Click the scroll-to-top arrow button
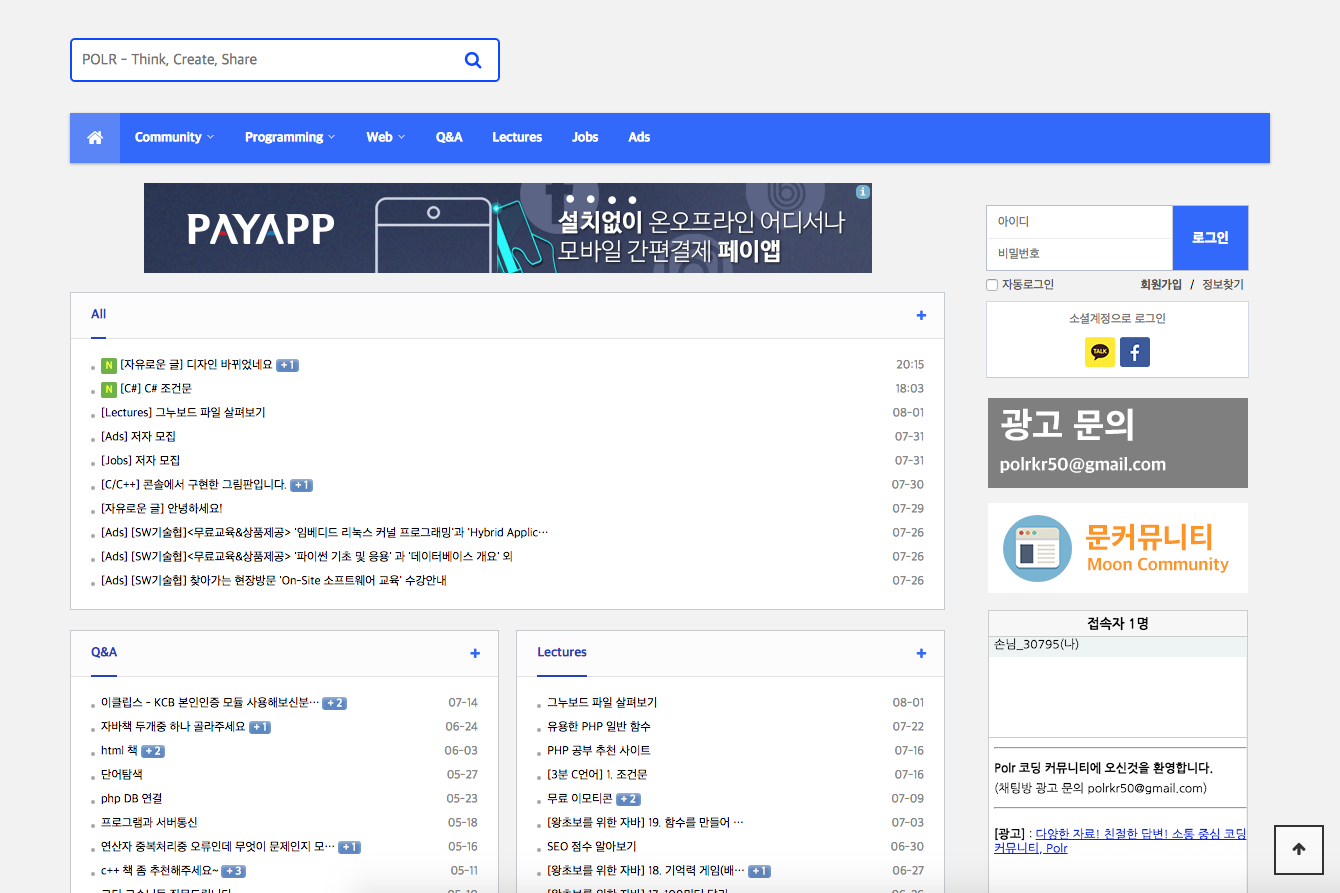The height and width of the screenshot is (893, 1340). pyautogui.click(x=1298, y=850)
